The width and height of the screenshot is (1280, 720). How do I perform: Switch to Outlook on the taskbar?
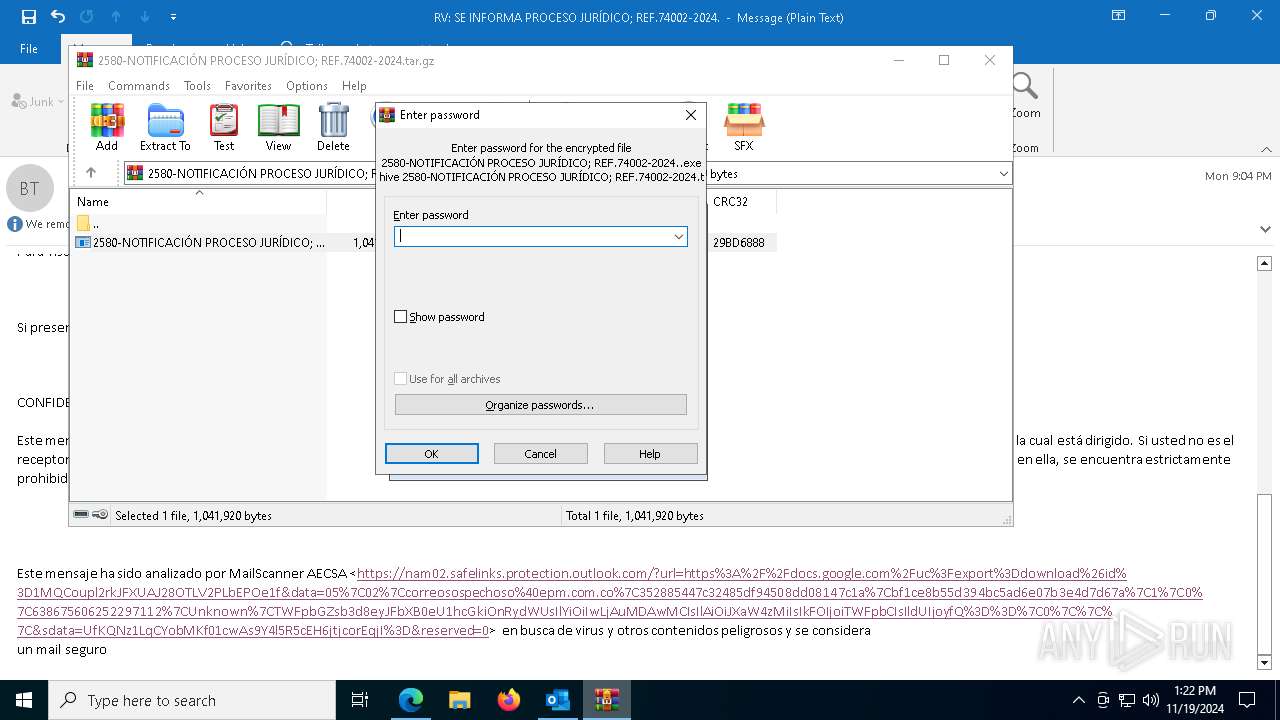coord(557,700)
